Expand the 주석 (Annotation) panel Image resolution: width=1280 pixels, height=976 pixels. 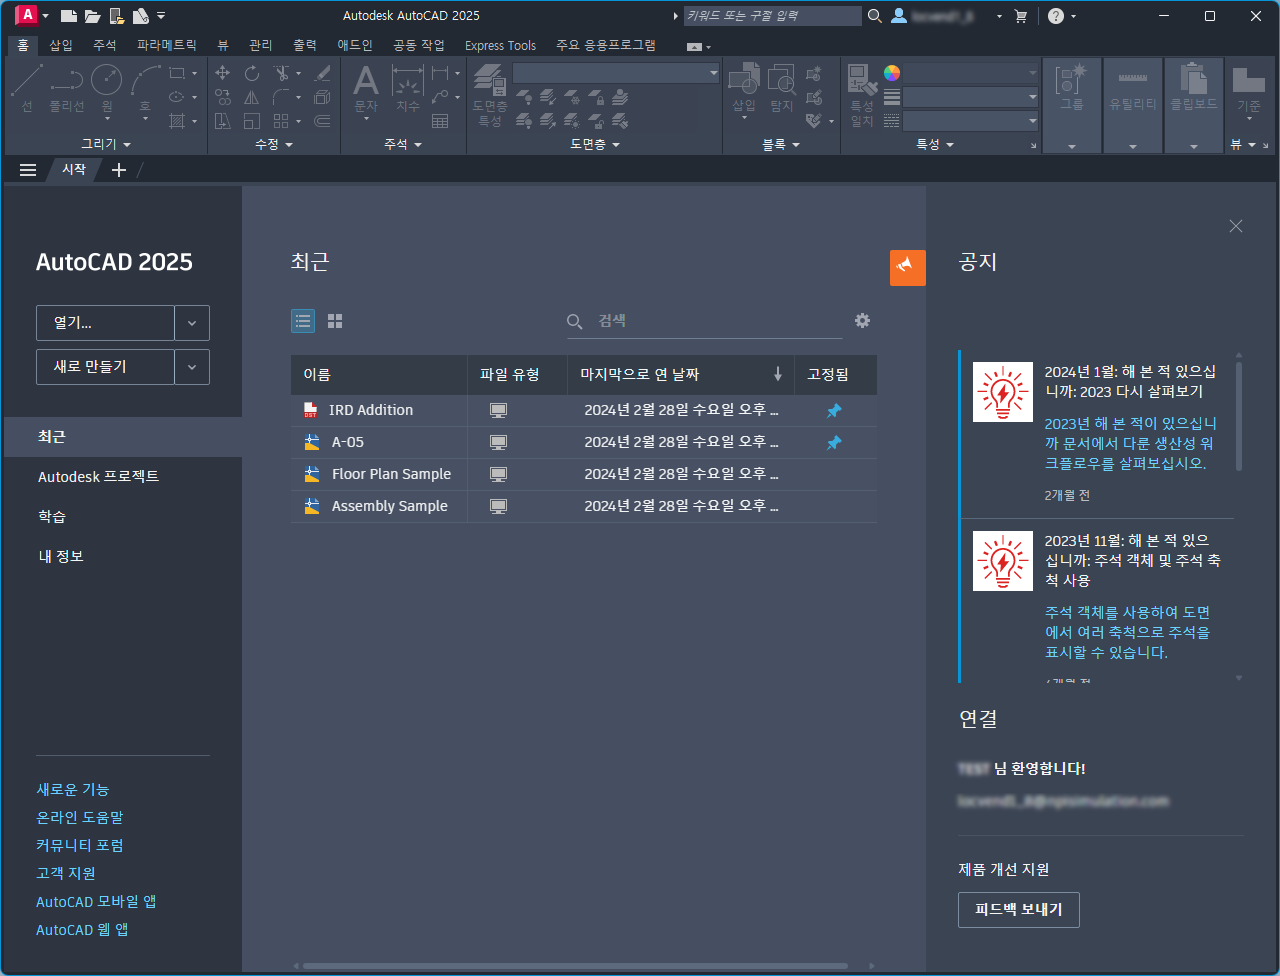pyautogui.click(x=403, y=145)
